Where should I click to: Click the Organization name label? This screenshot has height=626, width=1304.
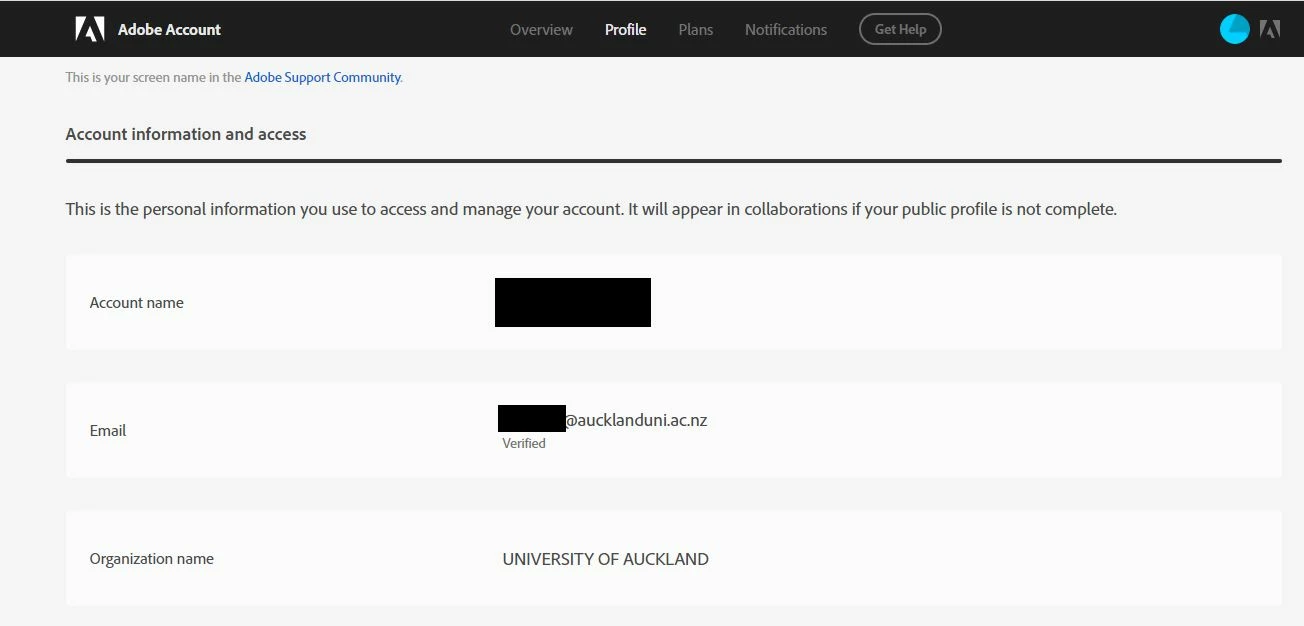click(152, 559)
